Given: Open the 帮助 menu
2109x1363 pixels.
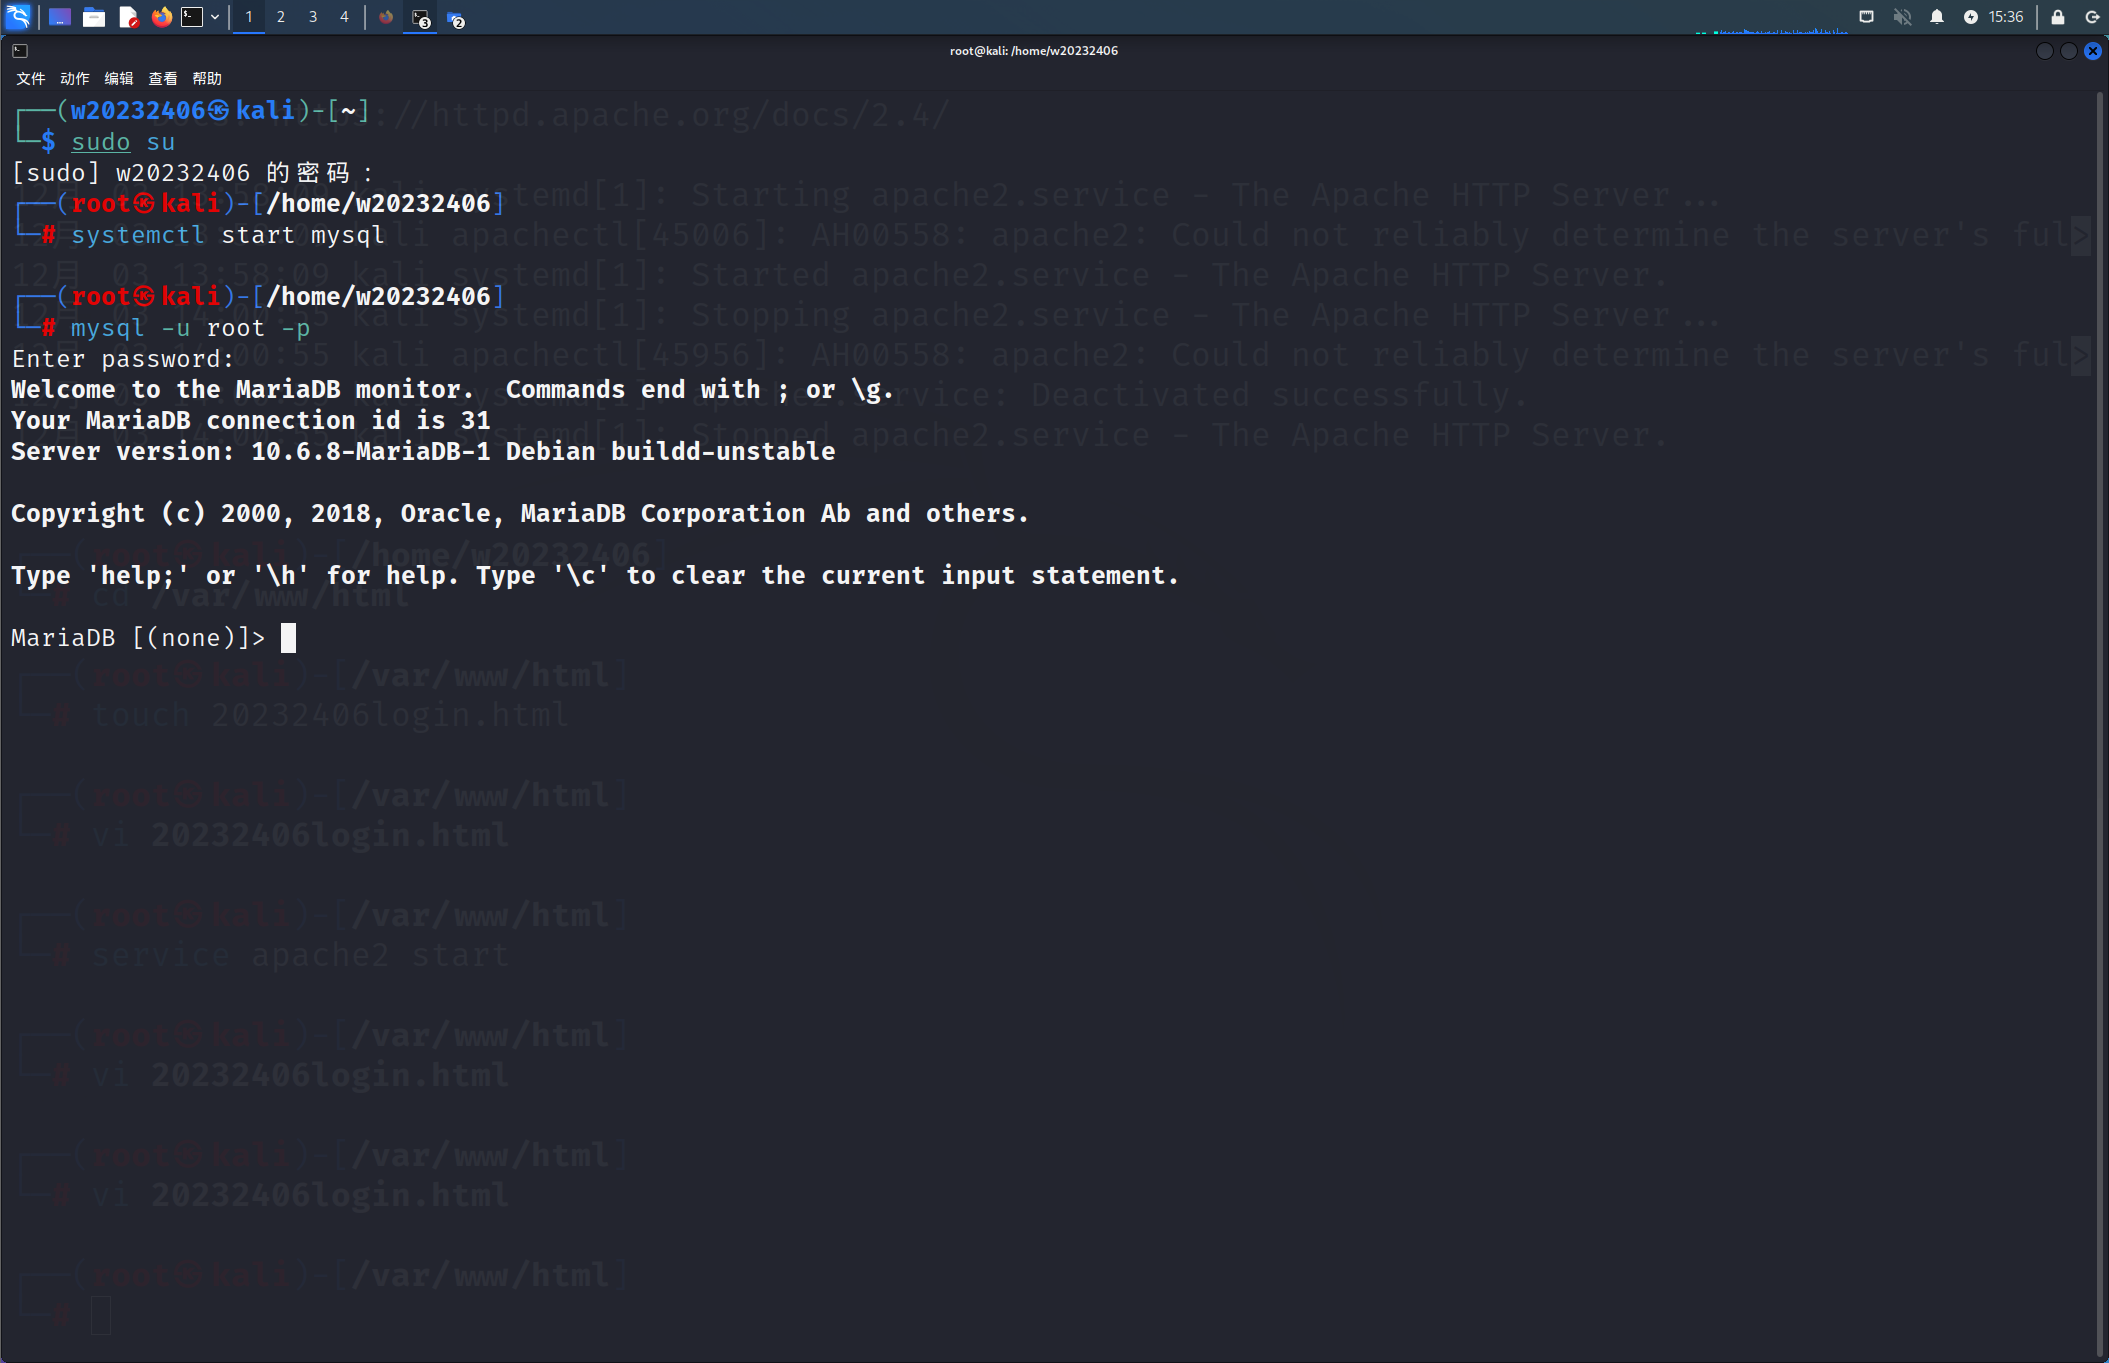Looking at the screenshot, I should click(x=207, y=79).
